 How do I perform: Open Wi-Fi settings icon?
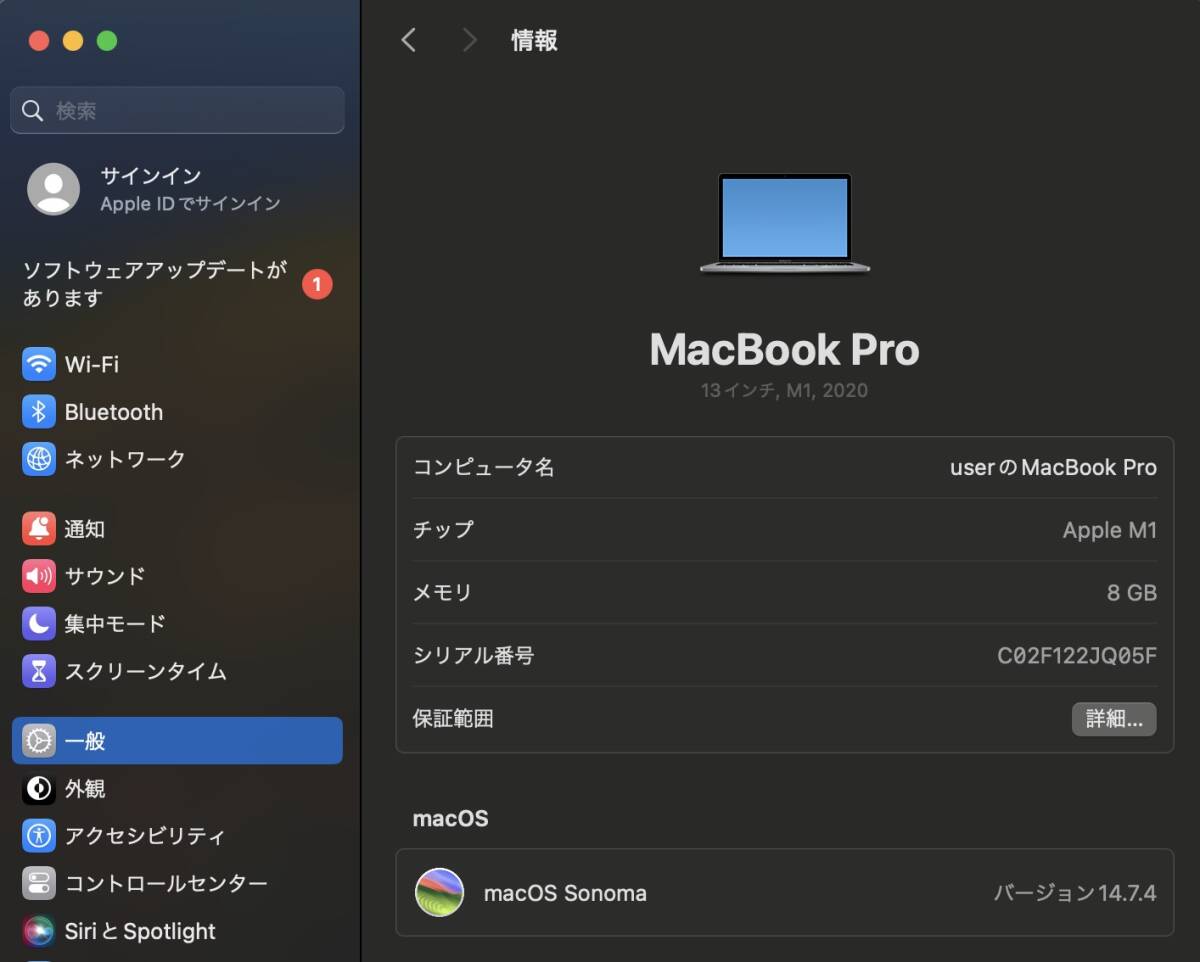pos(39,364)
